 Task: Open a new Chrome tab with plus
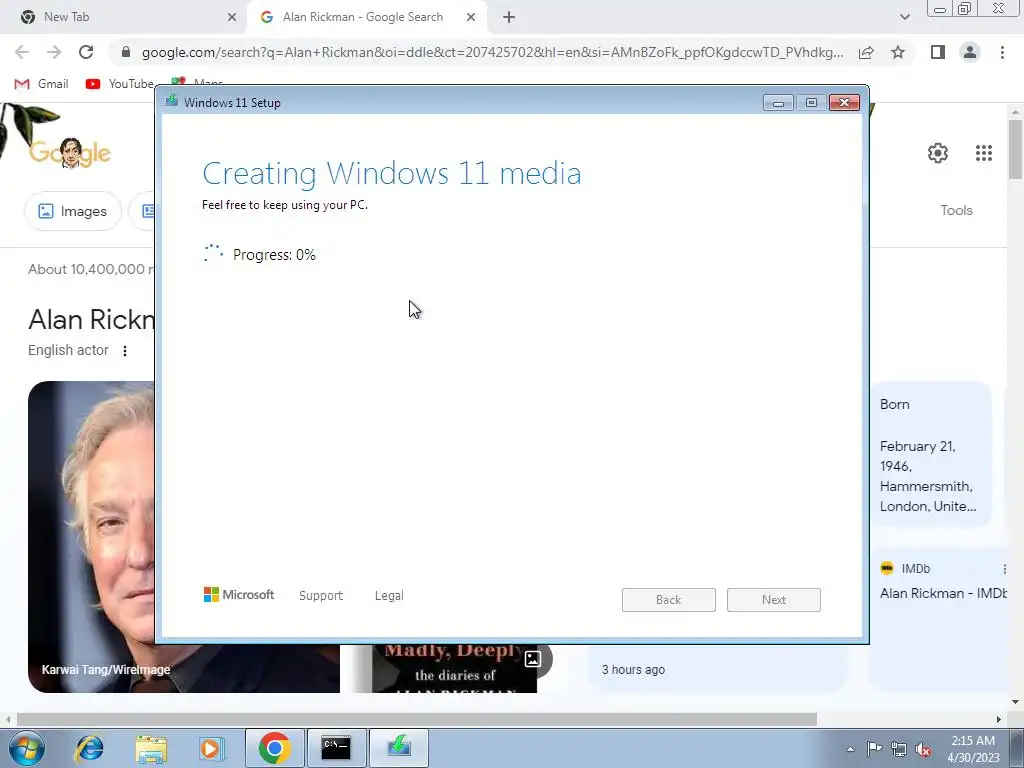coord(509,17)
